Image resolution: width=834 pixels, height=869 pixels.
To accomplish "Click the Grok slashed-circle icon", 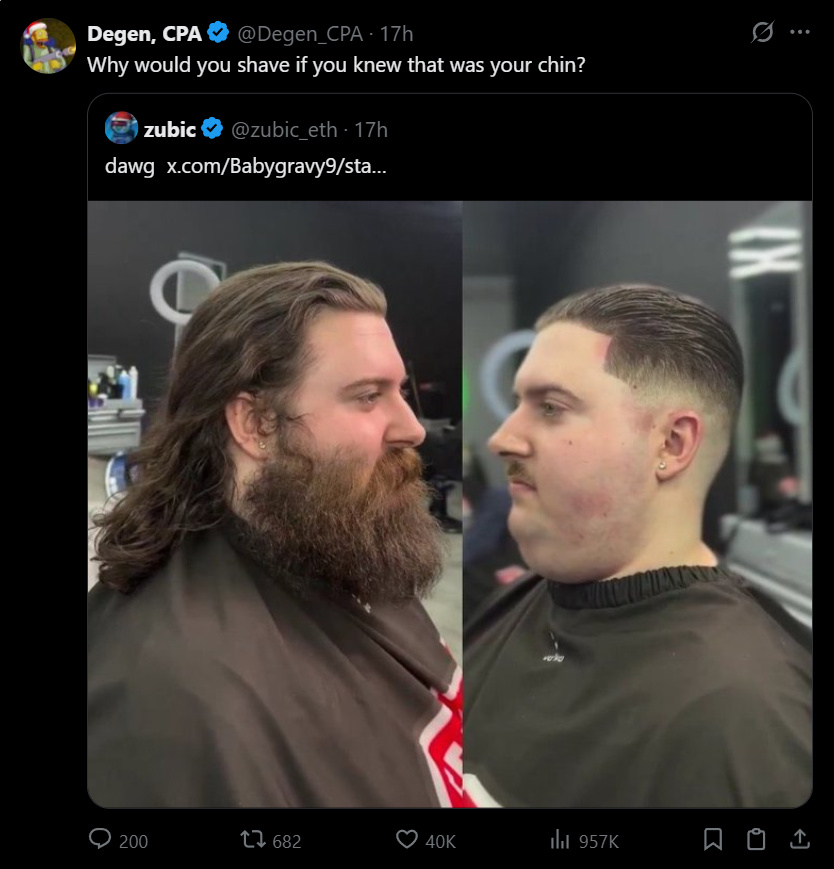I will pyautogui.click(x=762, y=32).
